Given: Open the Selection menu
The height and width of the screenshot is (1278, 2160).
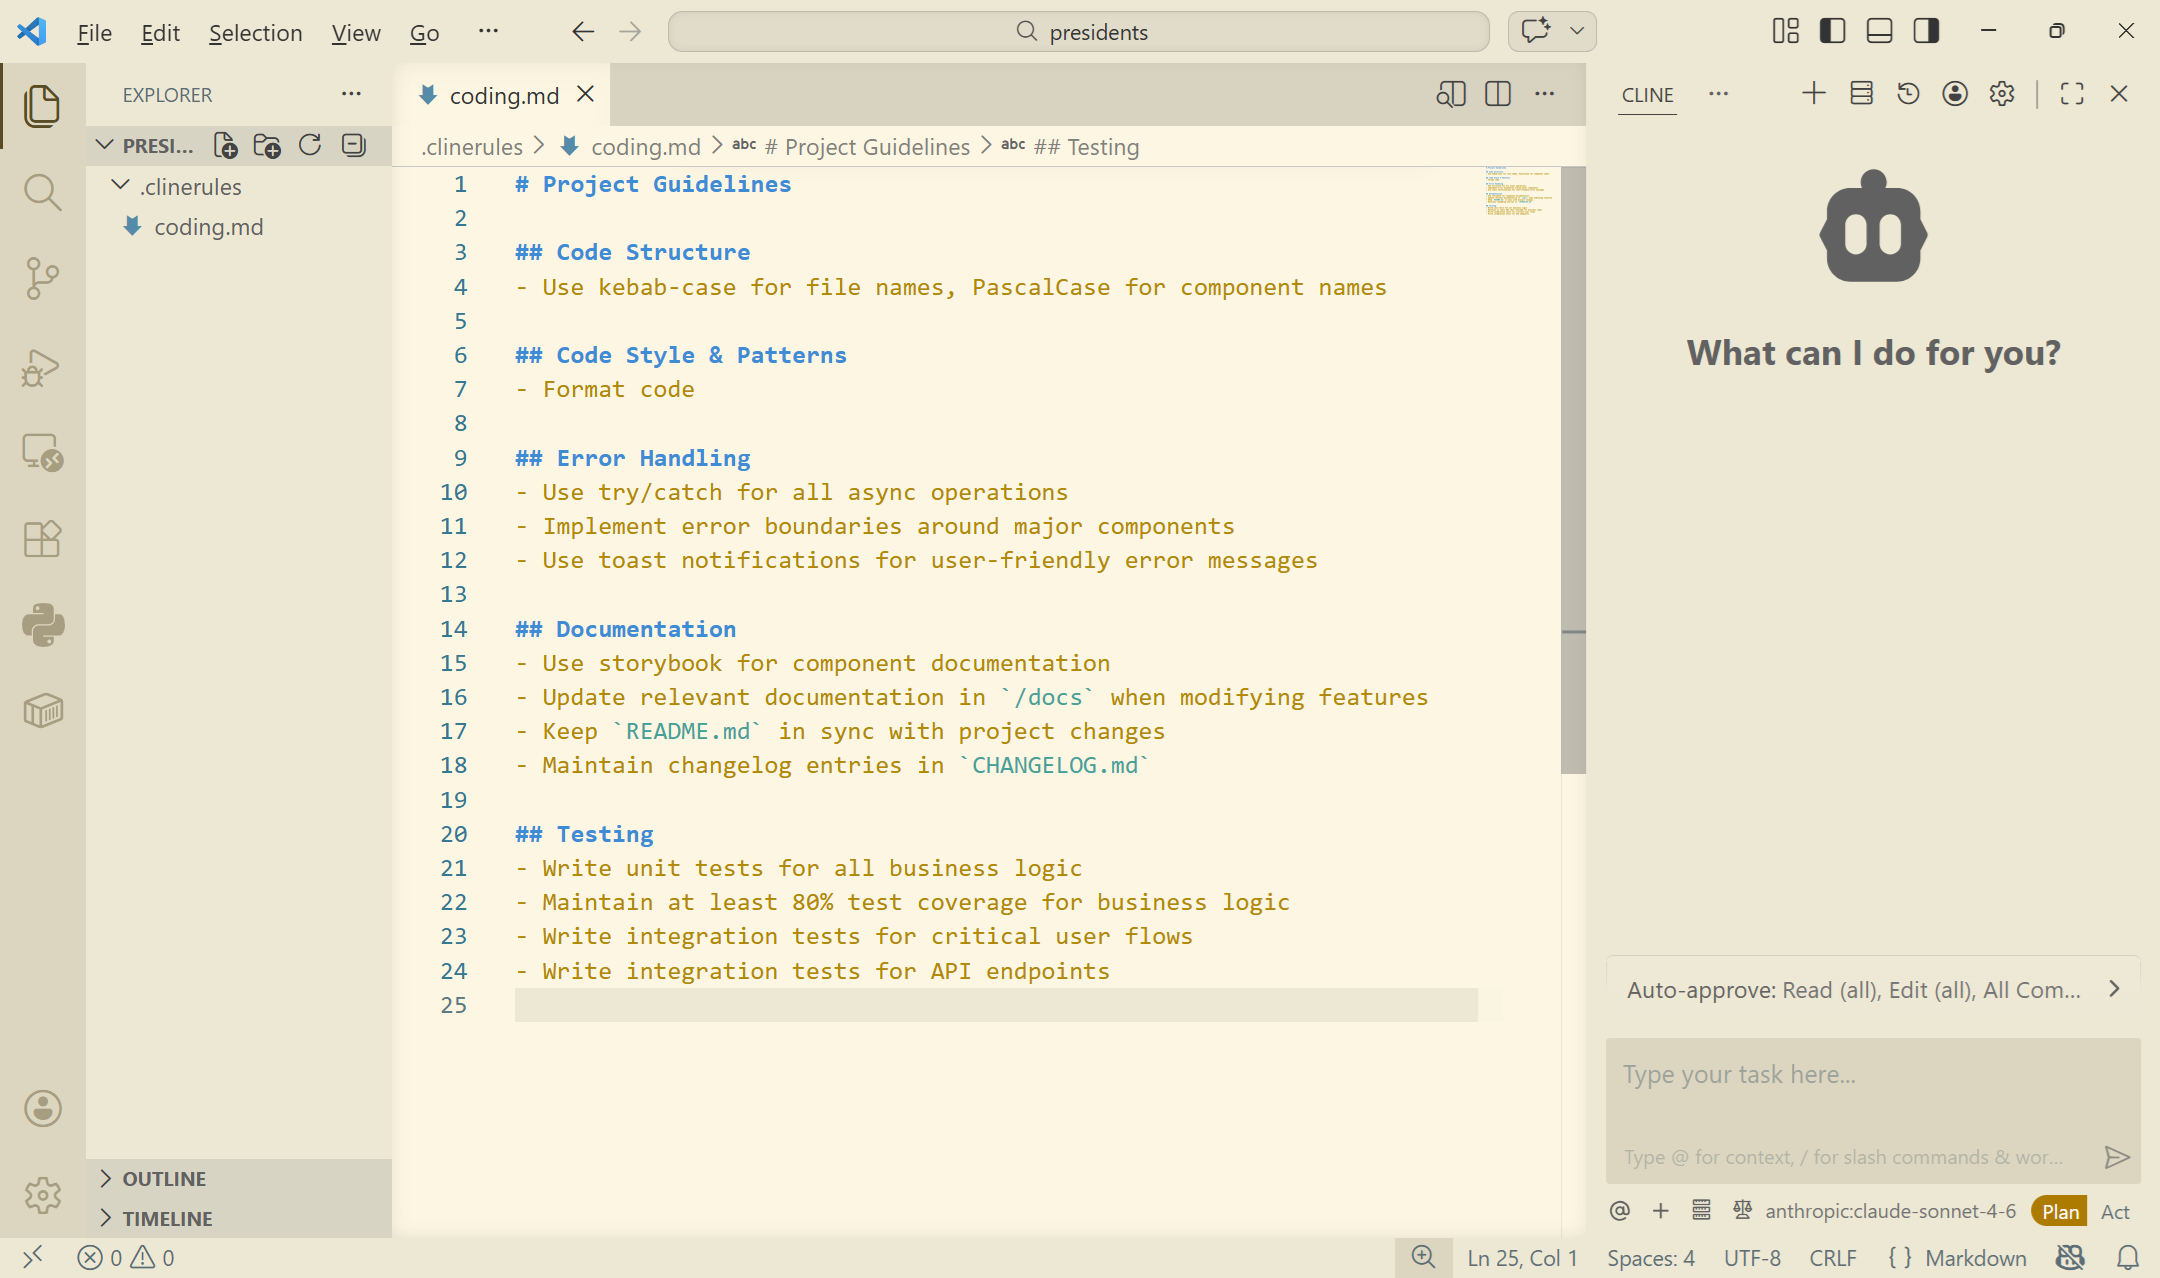Looking at the screenshot, I should pos(255,33).
